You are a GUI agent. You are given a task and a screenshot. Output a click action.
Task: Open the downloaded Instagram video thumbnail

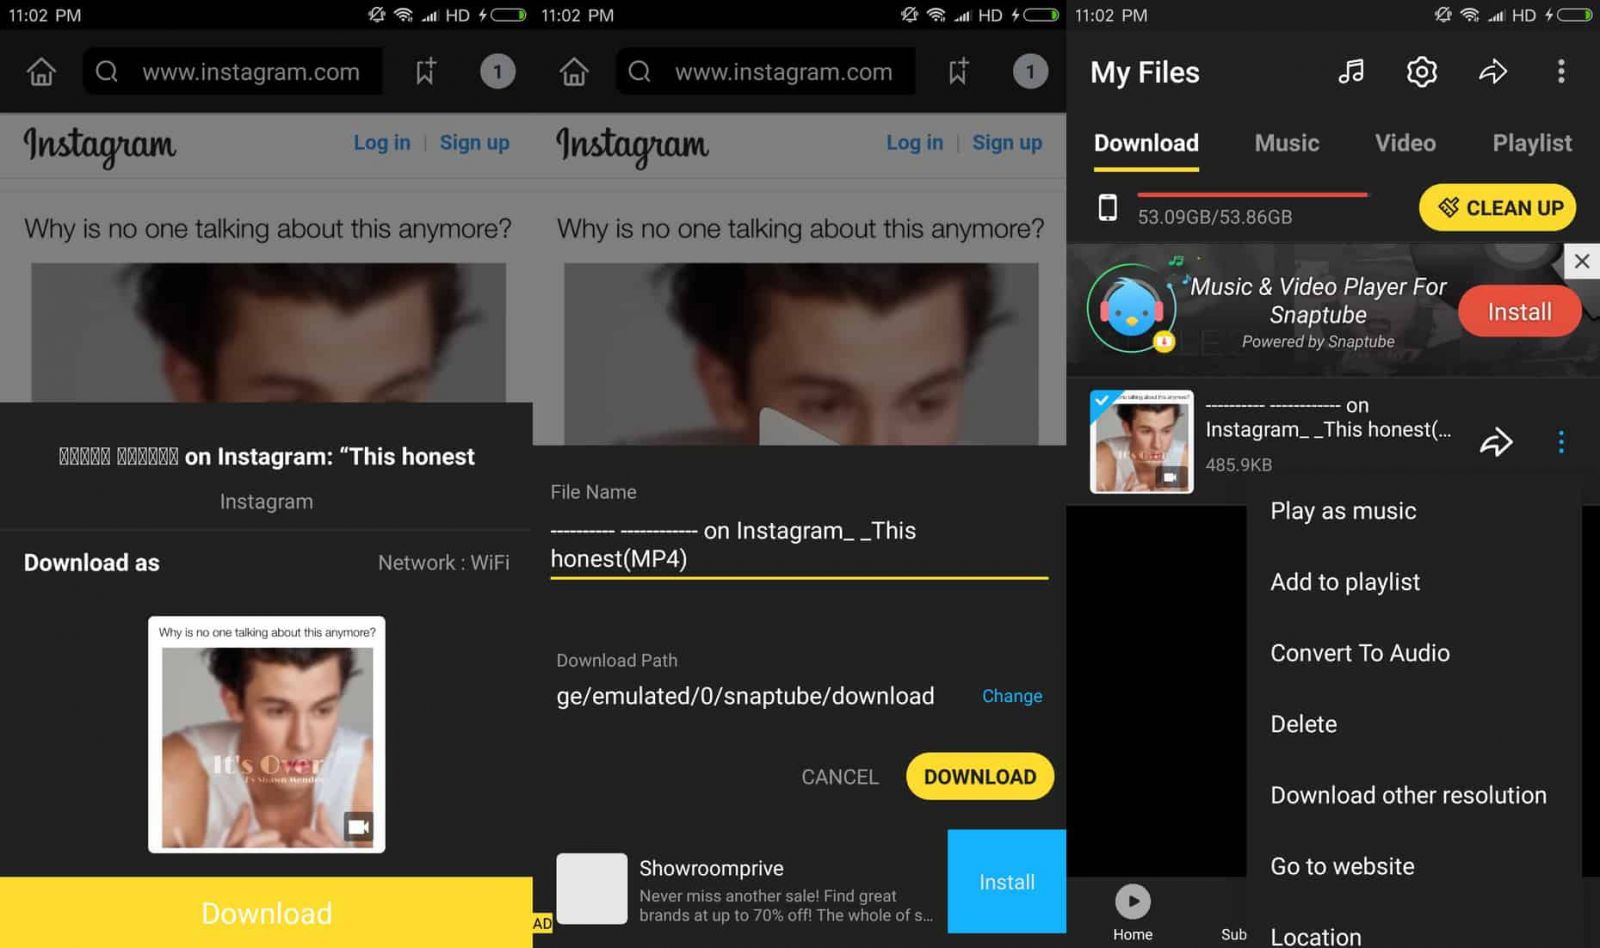pyautogui.click(x=1141, y=441)
